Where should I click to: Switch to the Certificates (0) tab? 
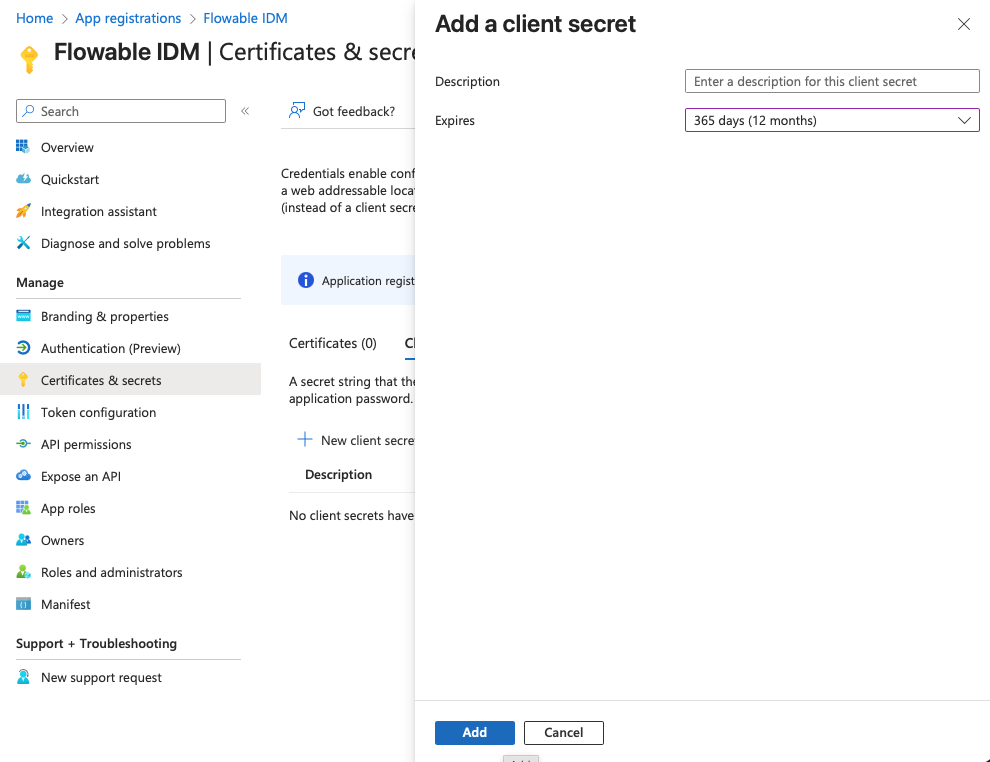(x=332, y=343)
